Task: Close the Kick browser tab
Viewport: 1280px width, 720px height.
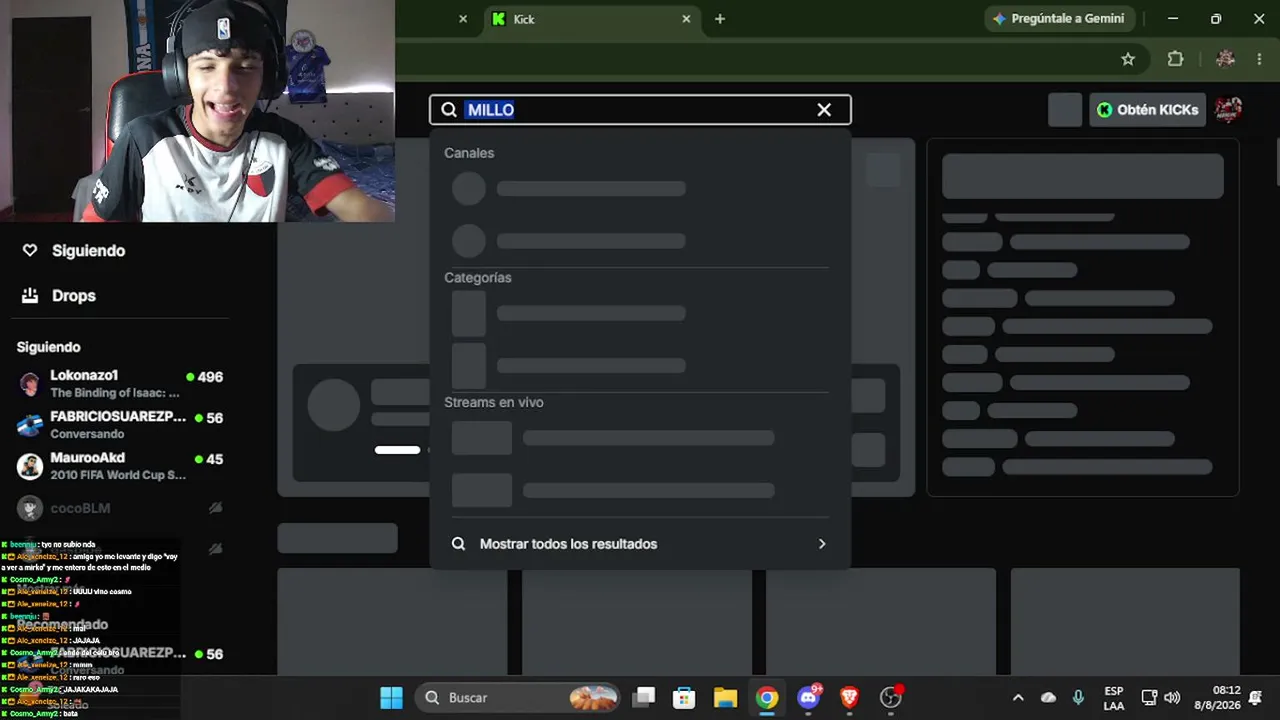Action: [686, 19]
